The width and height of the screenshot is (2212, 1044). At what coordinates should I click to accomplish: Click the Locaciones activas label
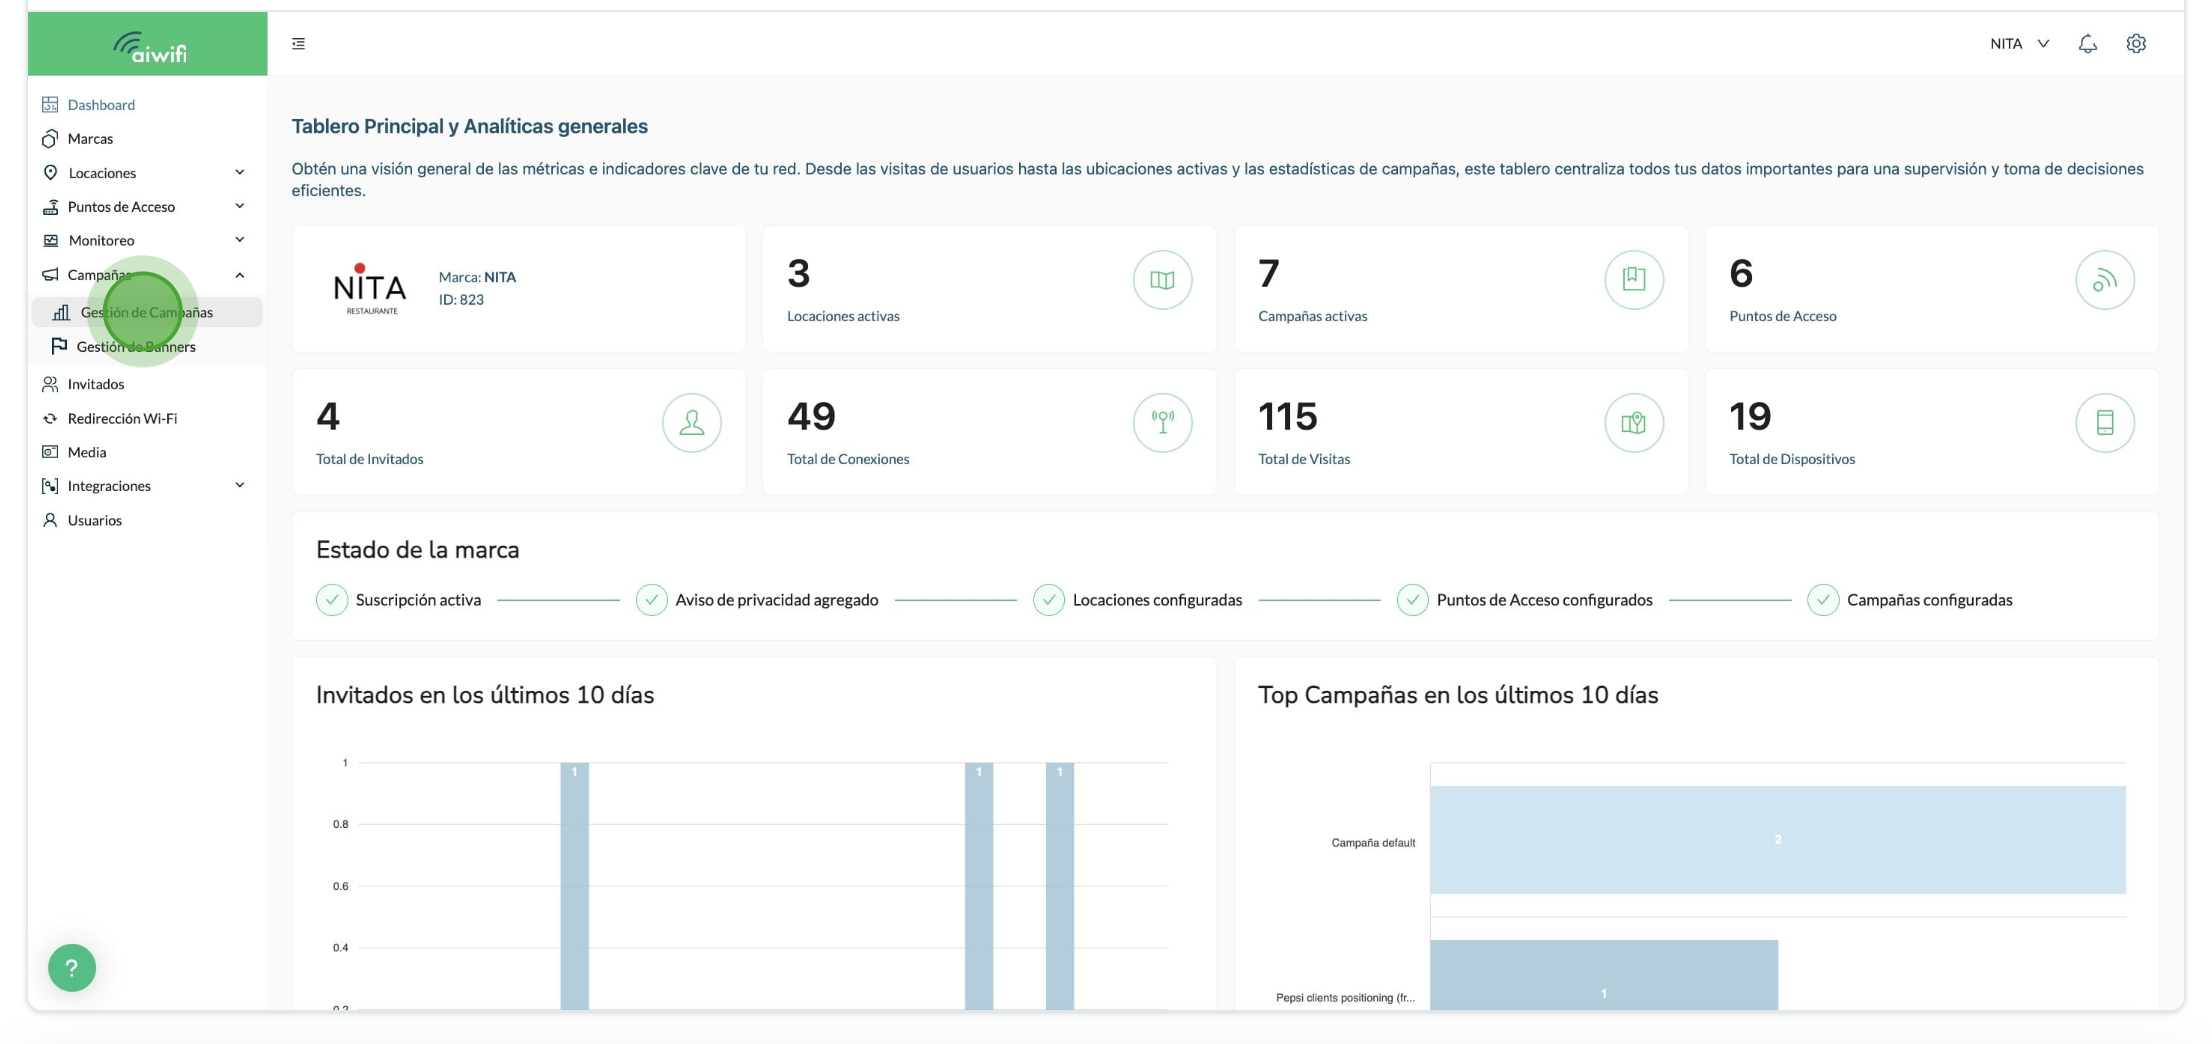[x=843, y=316]
